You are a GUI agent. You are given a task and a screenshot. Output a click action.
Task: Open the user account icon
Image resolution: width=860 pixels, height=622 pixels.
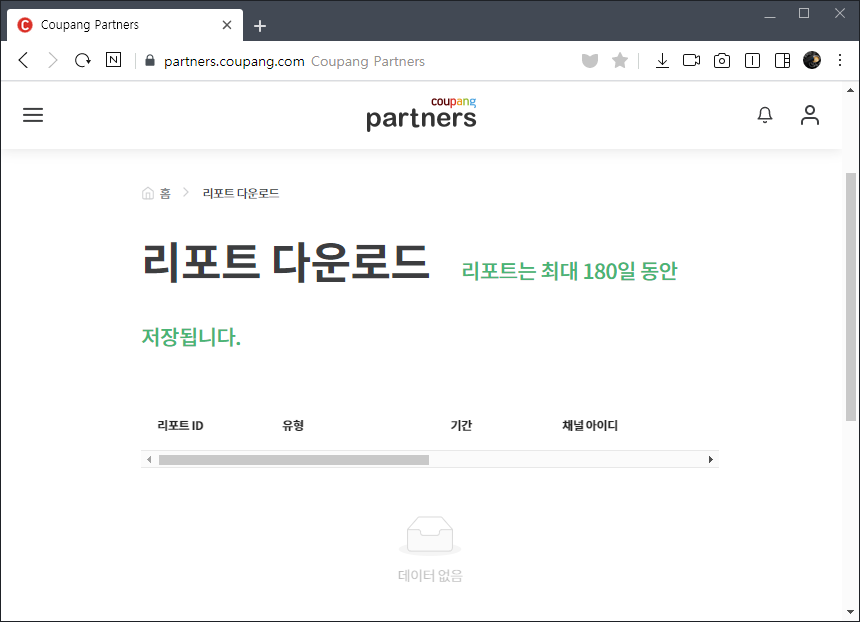tap(810, 115)
